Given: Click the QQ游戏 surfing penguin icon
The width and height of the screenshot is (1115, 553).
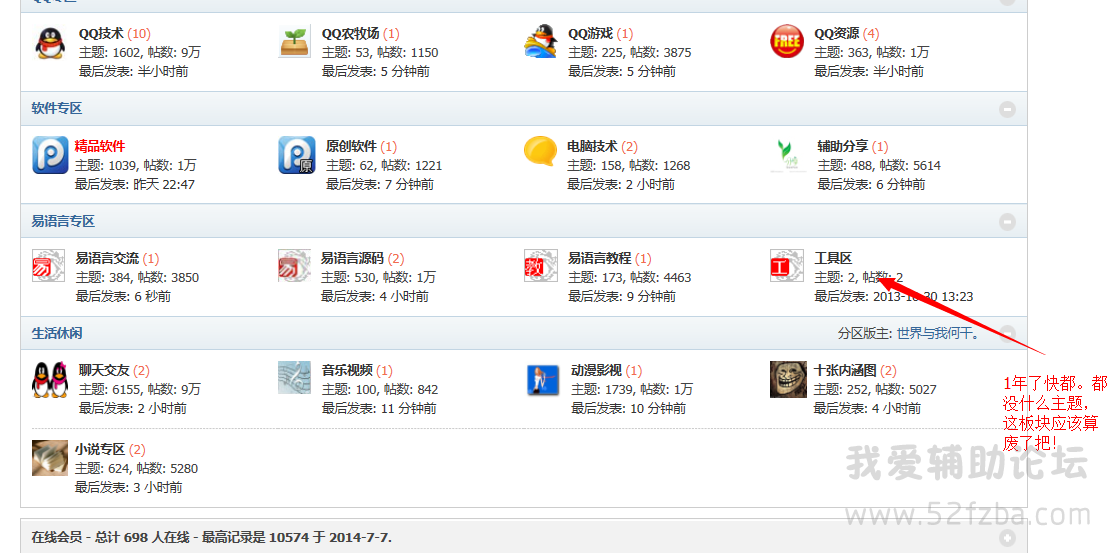Looking at the screenshot, I should (x=540, y=41).
